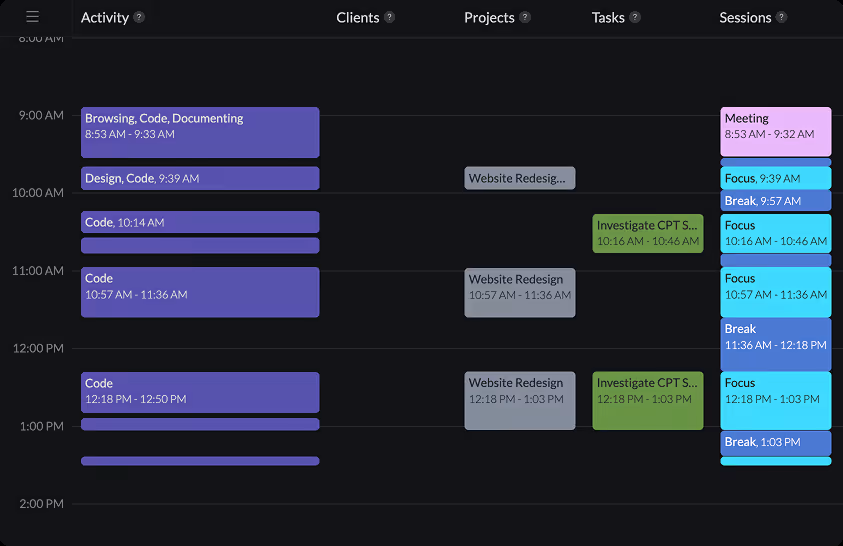The image size is (843, 546).
Task: Select the Code activity 12:18 PM - 12:50 PM
Action: (200, 392)
